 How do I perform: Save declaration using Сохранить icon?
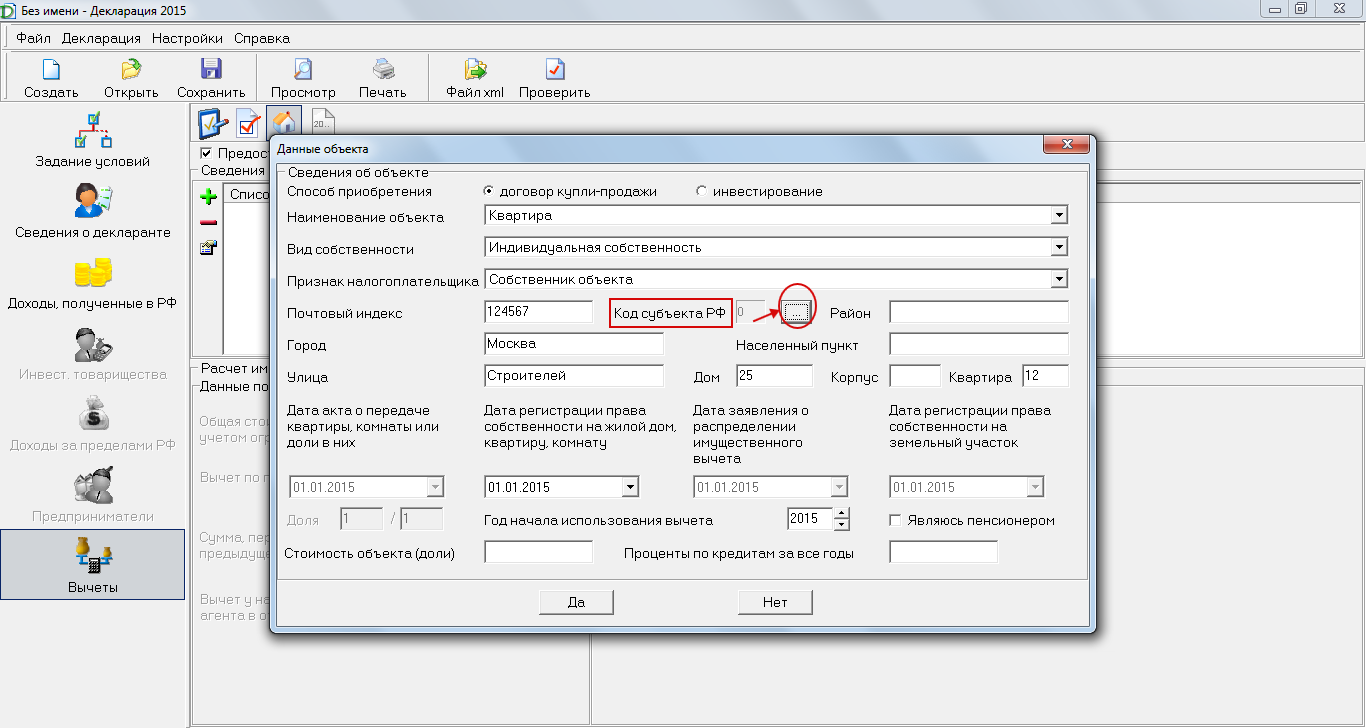[x=211, y=70]
